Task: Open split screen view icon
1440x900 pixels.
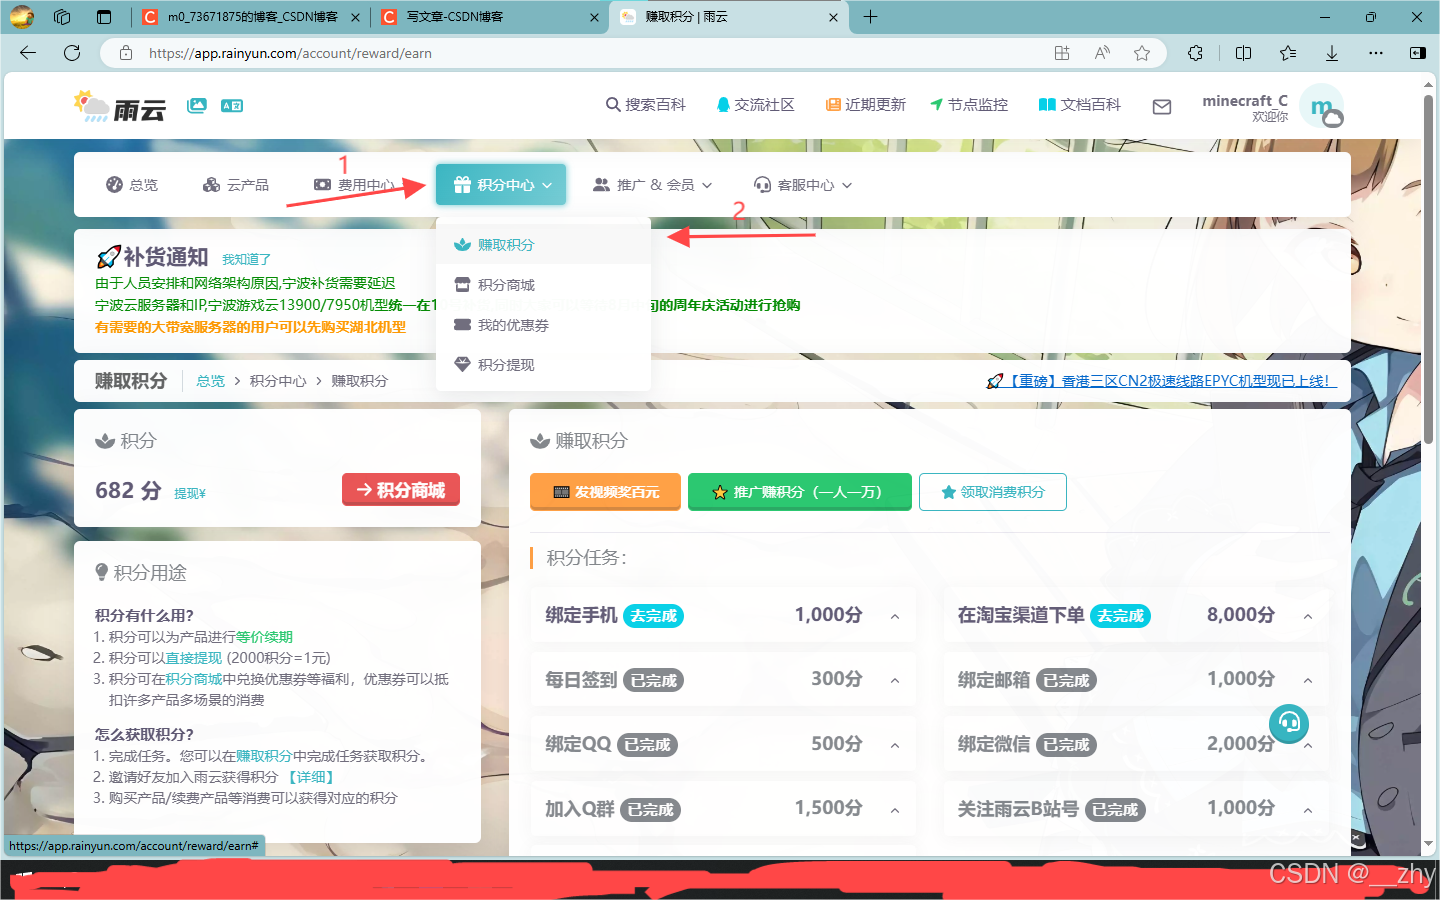Action: [x=1243, y=53]
